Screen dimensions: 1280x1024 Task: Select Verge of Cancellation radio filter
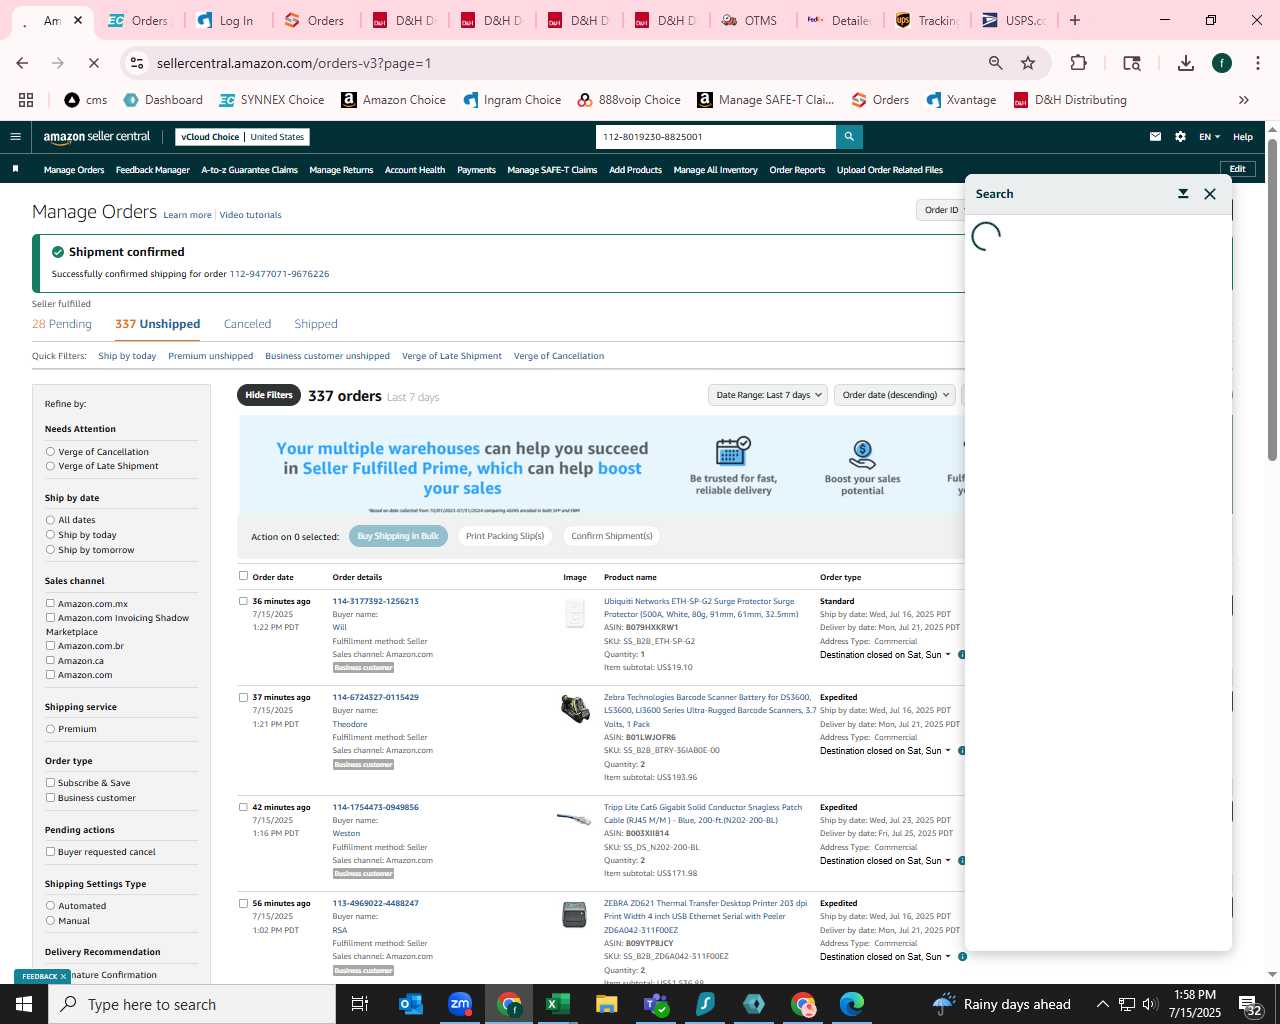(x=50, y=452)
